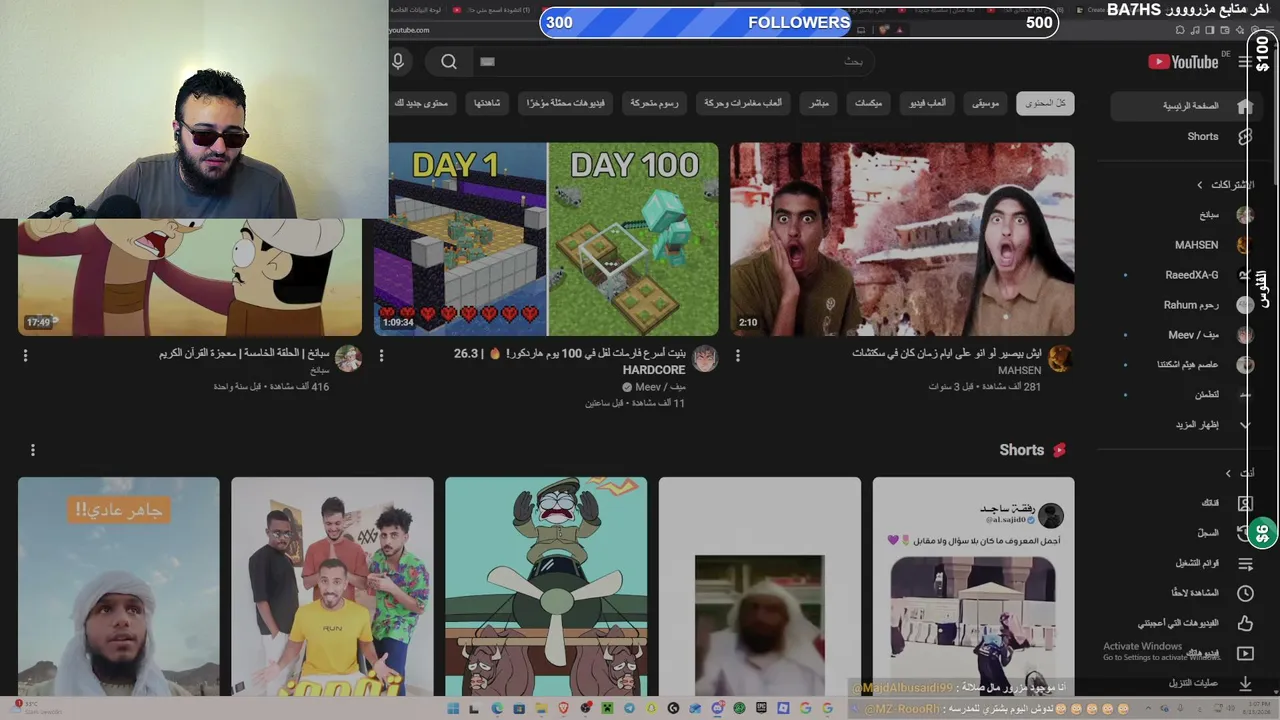Open video title سبانخ الحلقة الخامسة معجزة القرآن الكريم
Viewport: 1280px width, 720px height.
pyautogui.click(x=244, y=354)
